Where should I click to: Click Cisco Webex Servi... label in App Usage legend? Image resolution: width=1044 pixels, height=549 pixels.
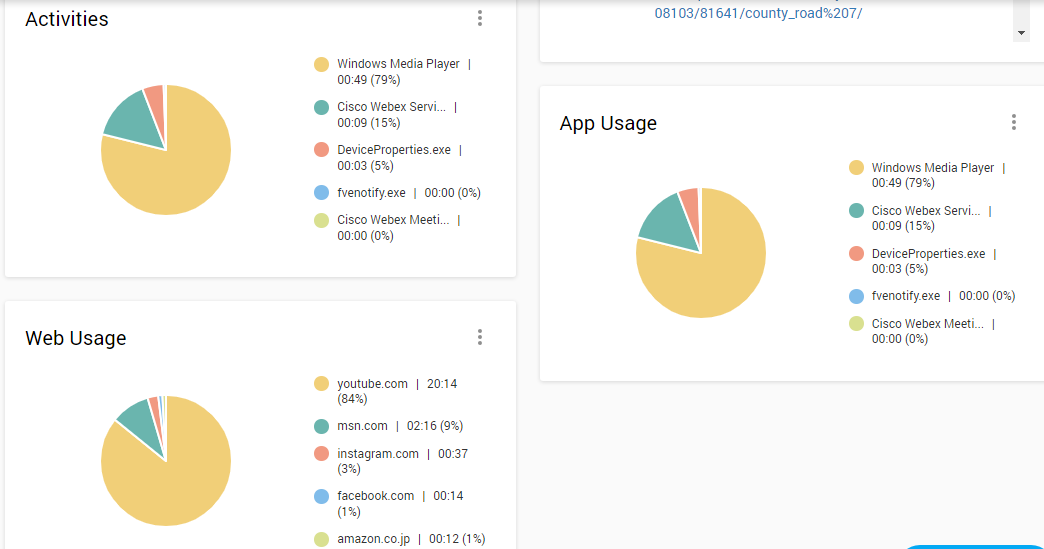point(926,211)
